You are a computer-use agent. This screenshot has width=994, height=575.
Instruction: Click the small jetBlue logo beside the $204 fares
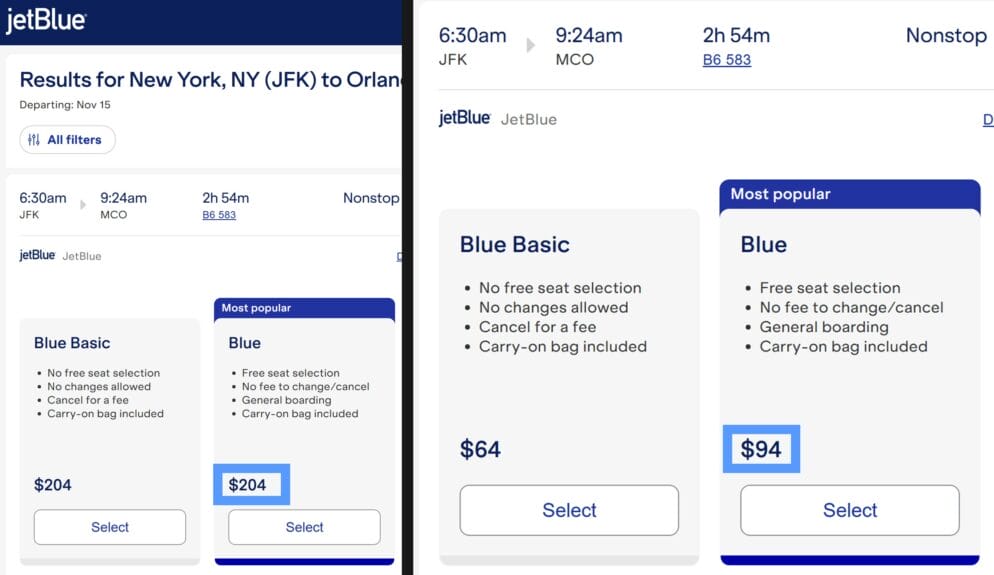[37, 256]
